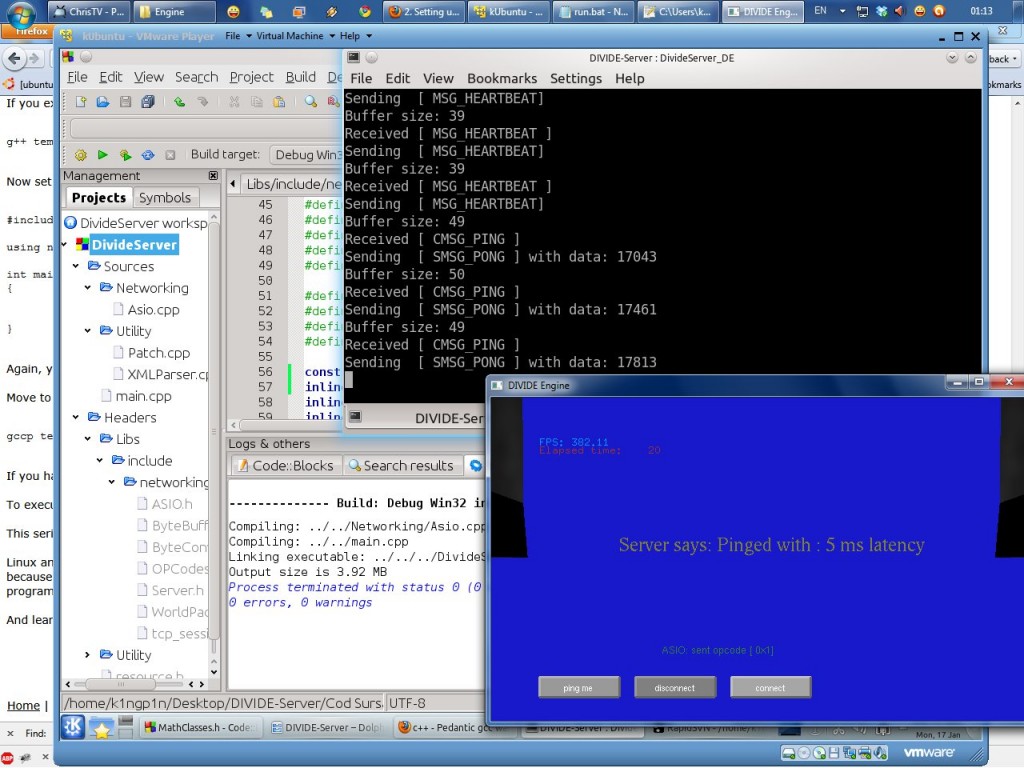Screen dimensions: 1024x768
Task: Collapse the Libs folder
Action: (x=88, y=439)
